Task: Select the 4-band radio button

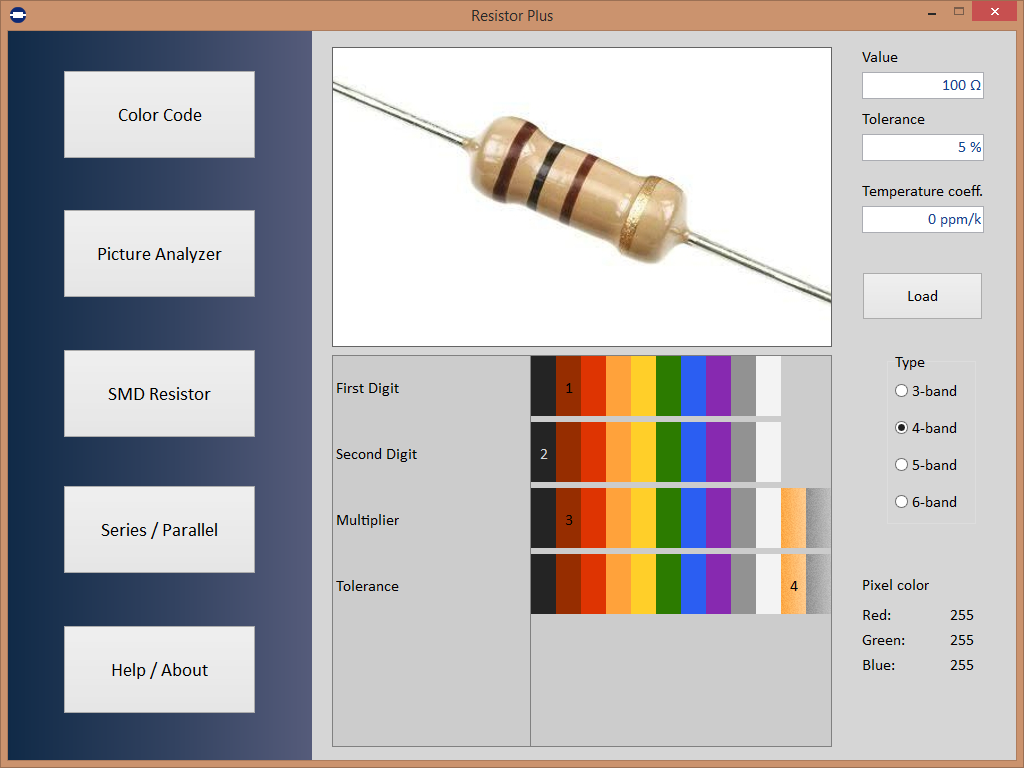Action: [x=925, y=428]
